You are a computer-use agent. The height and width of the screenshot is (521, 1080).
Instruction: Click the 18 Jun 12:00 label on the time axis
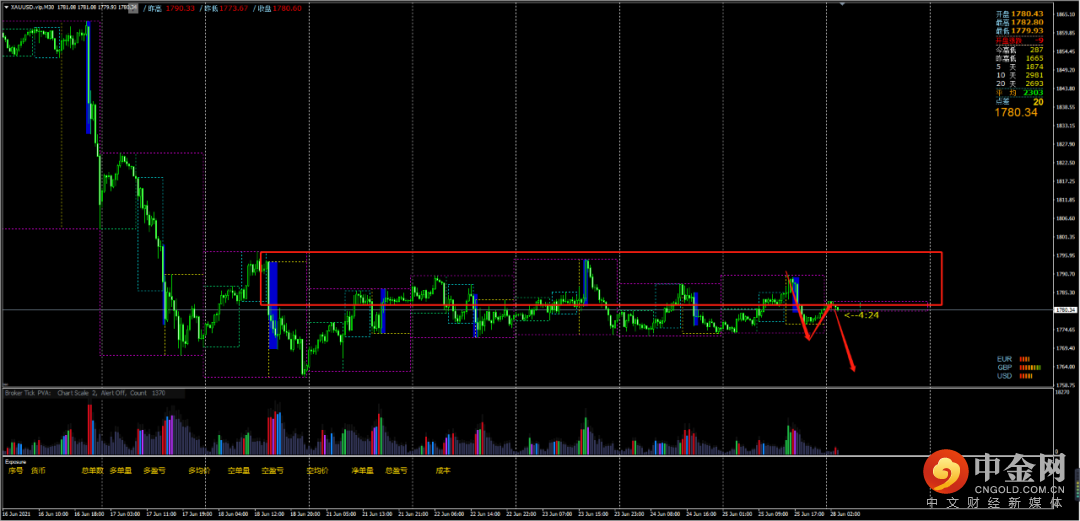tap(269, 513)
